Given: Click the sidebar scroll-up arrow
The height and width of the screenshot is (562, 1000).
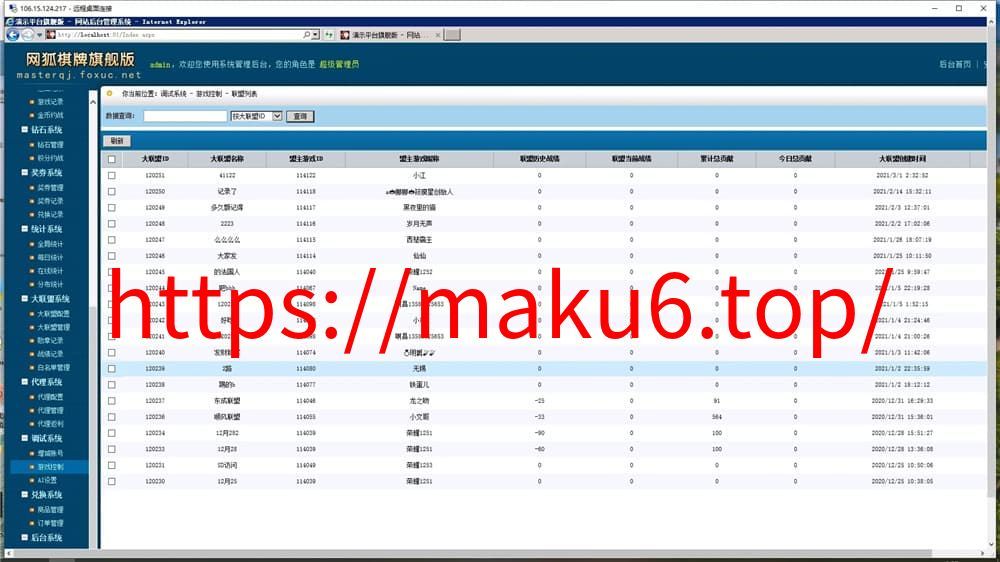Looking at the screenshot, I should click(x=93, y=102).
